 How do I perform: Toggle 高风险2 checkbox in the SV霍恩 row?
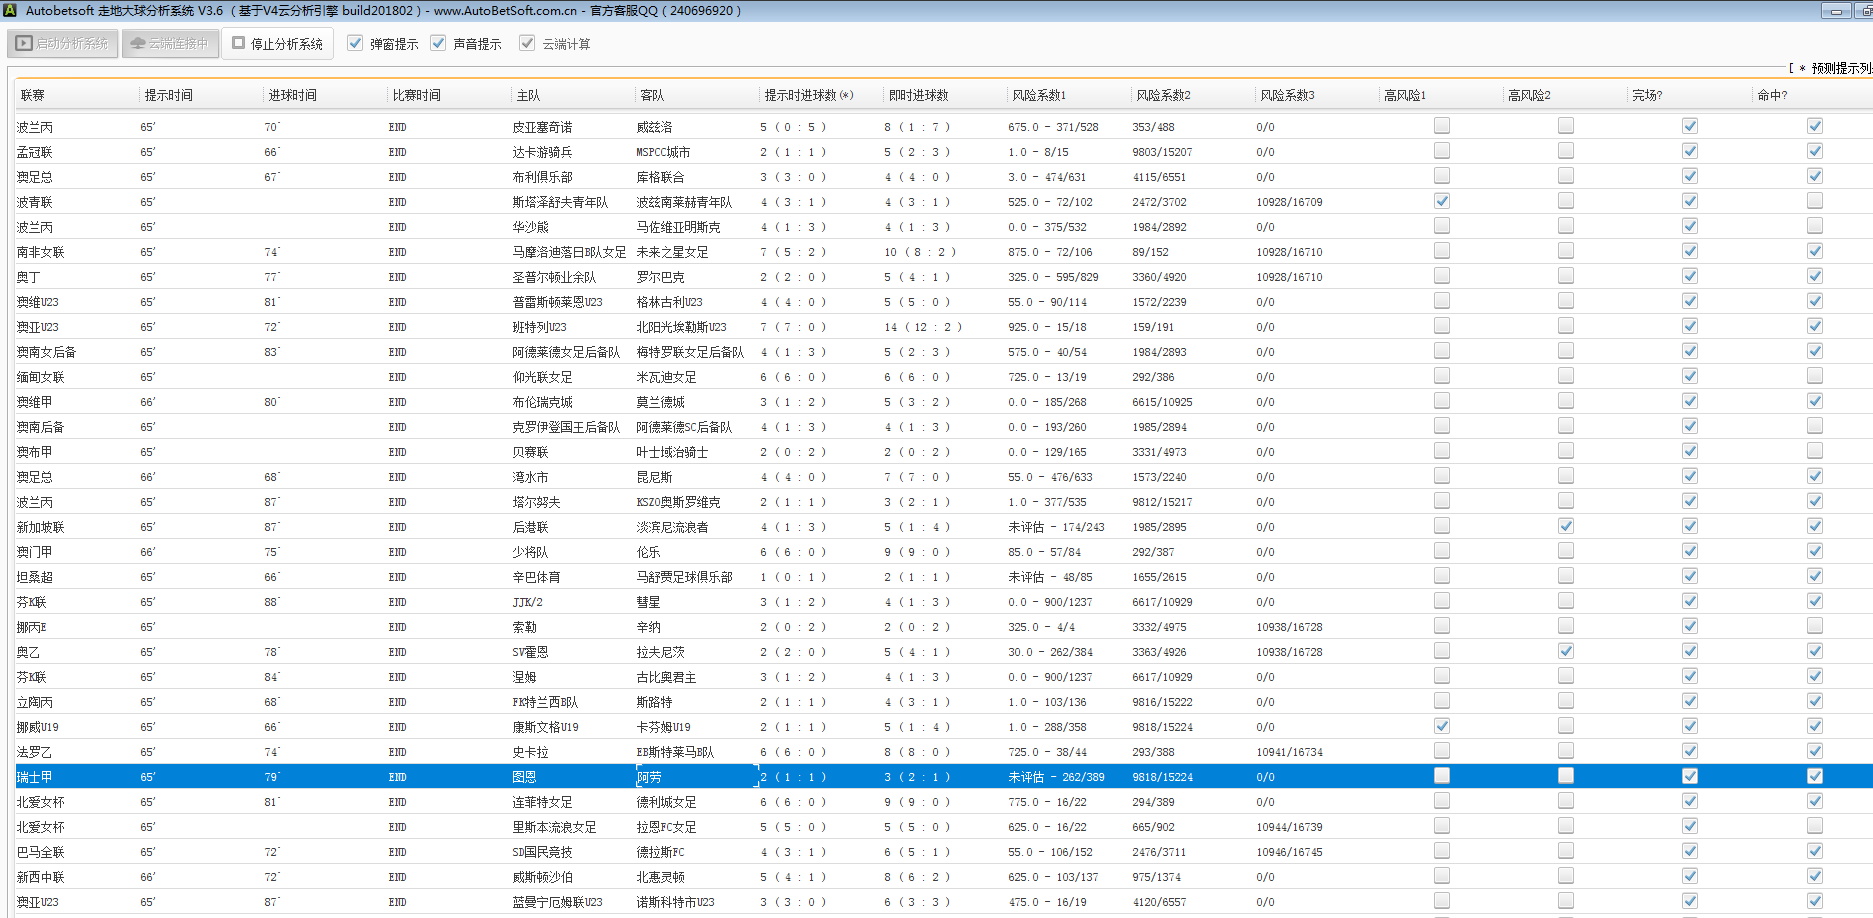click(x=1565, y=651)
